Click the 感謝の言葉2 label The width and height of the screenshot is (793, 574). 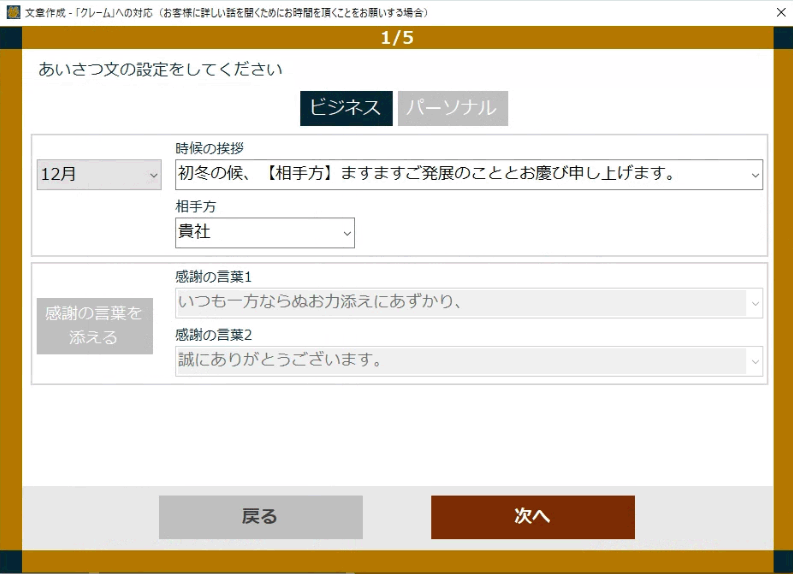pyautogui.click(x=213, y=335)
